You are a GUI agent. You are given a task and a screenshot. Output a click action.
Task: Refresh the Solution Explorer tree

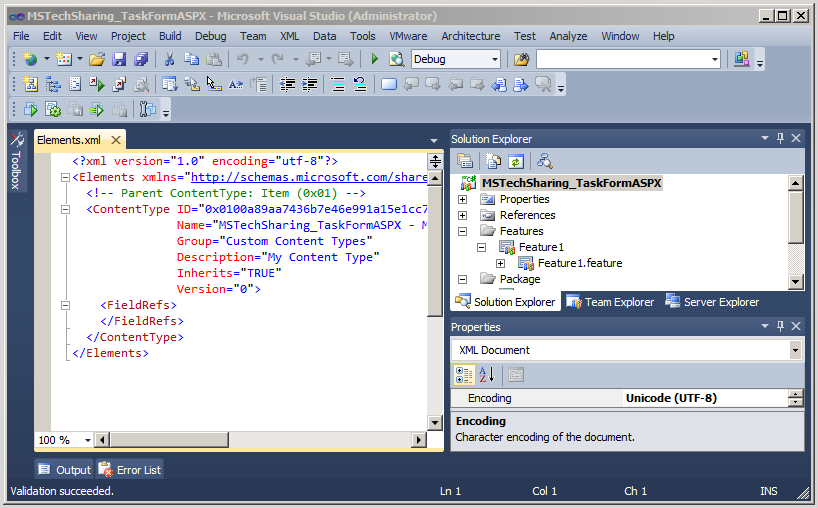pos(516,161)
